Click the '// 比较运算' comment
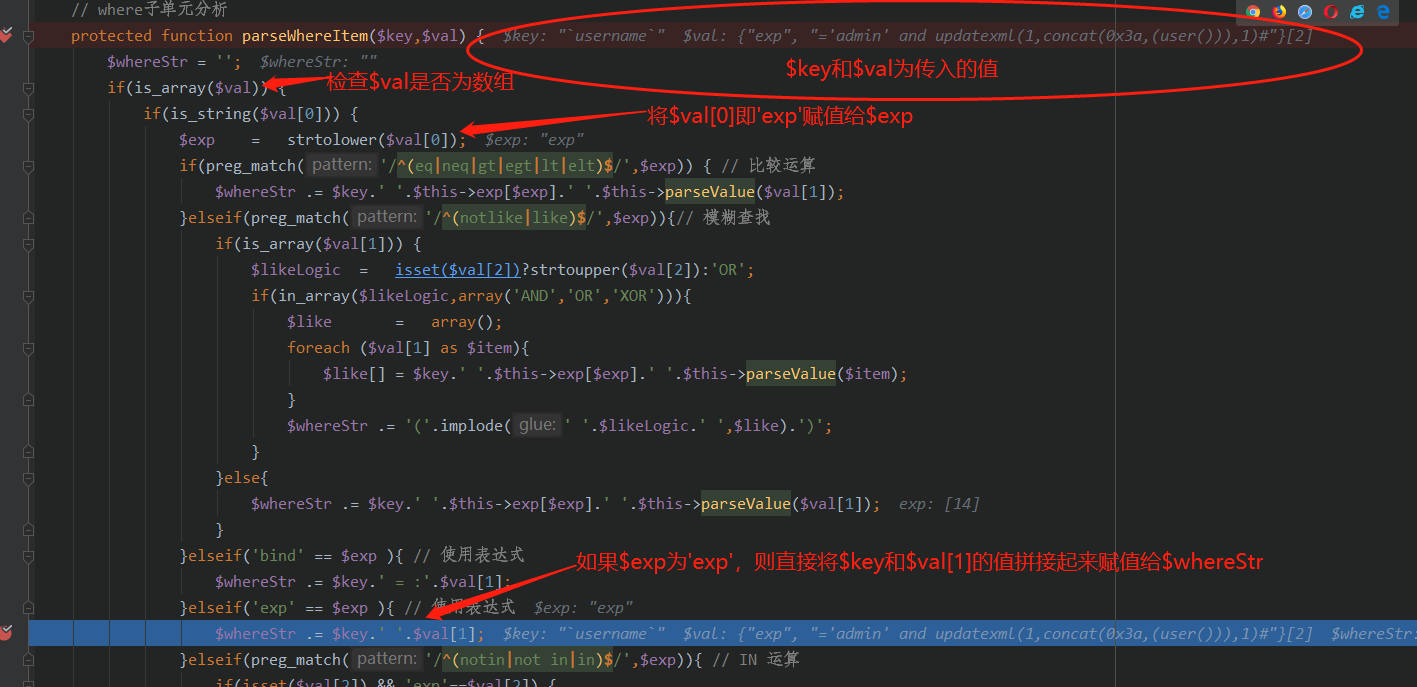The height and width of the screenshot is (687, 1417). [x=768, y=166]
